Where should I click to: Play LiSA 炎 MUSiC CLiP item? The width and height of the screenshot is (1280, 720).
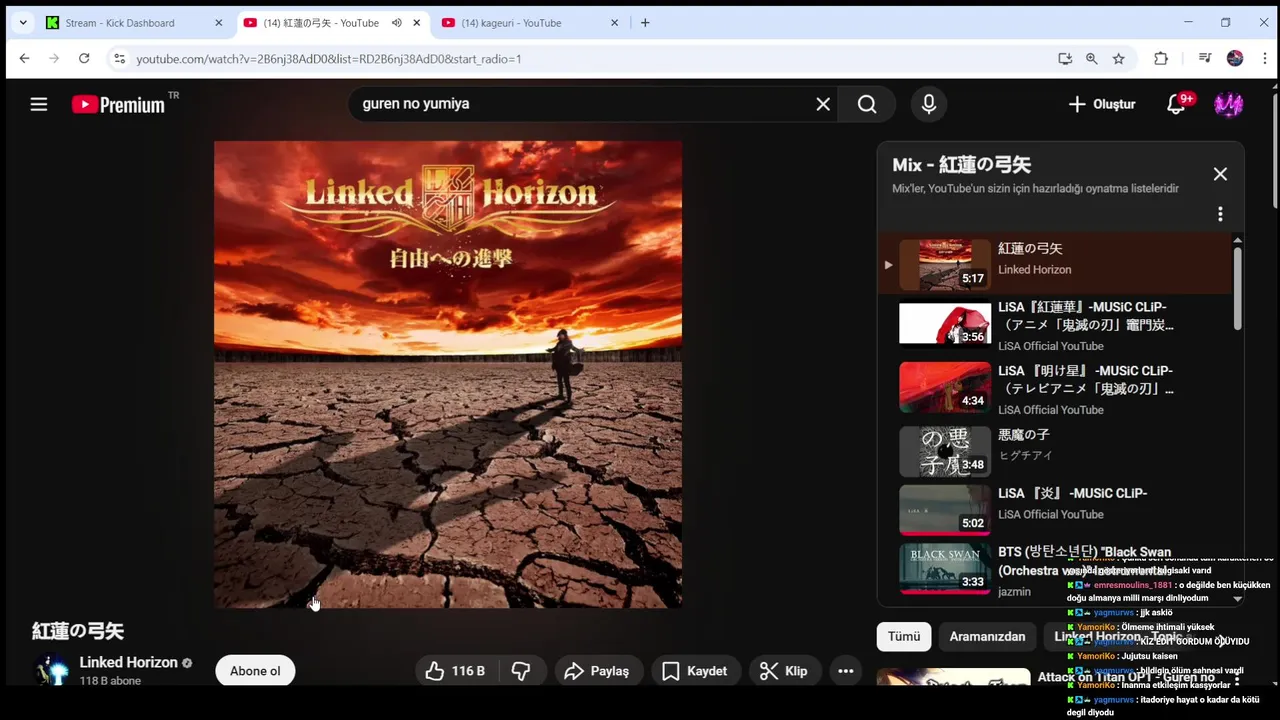1055,510
